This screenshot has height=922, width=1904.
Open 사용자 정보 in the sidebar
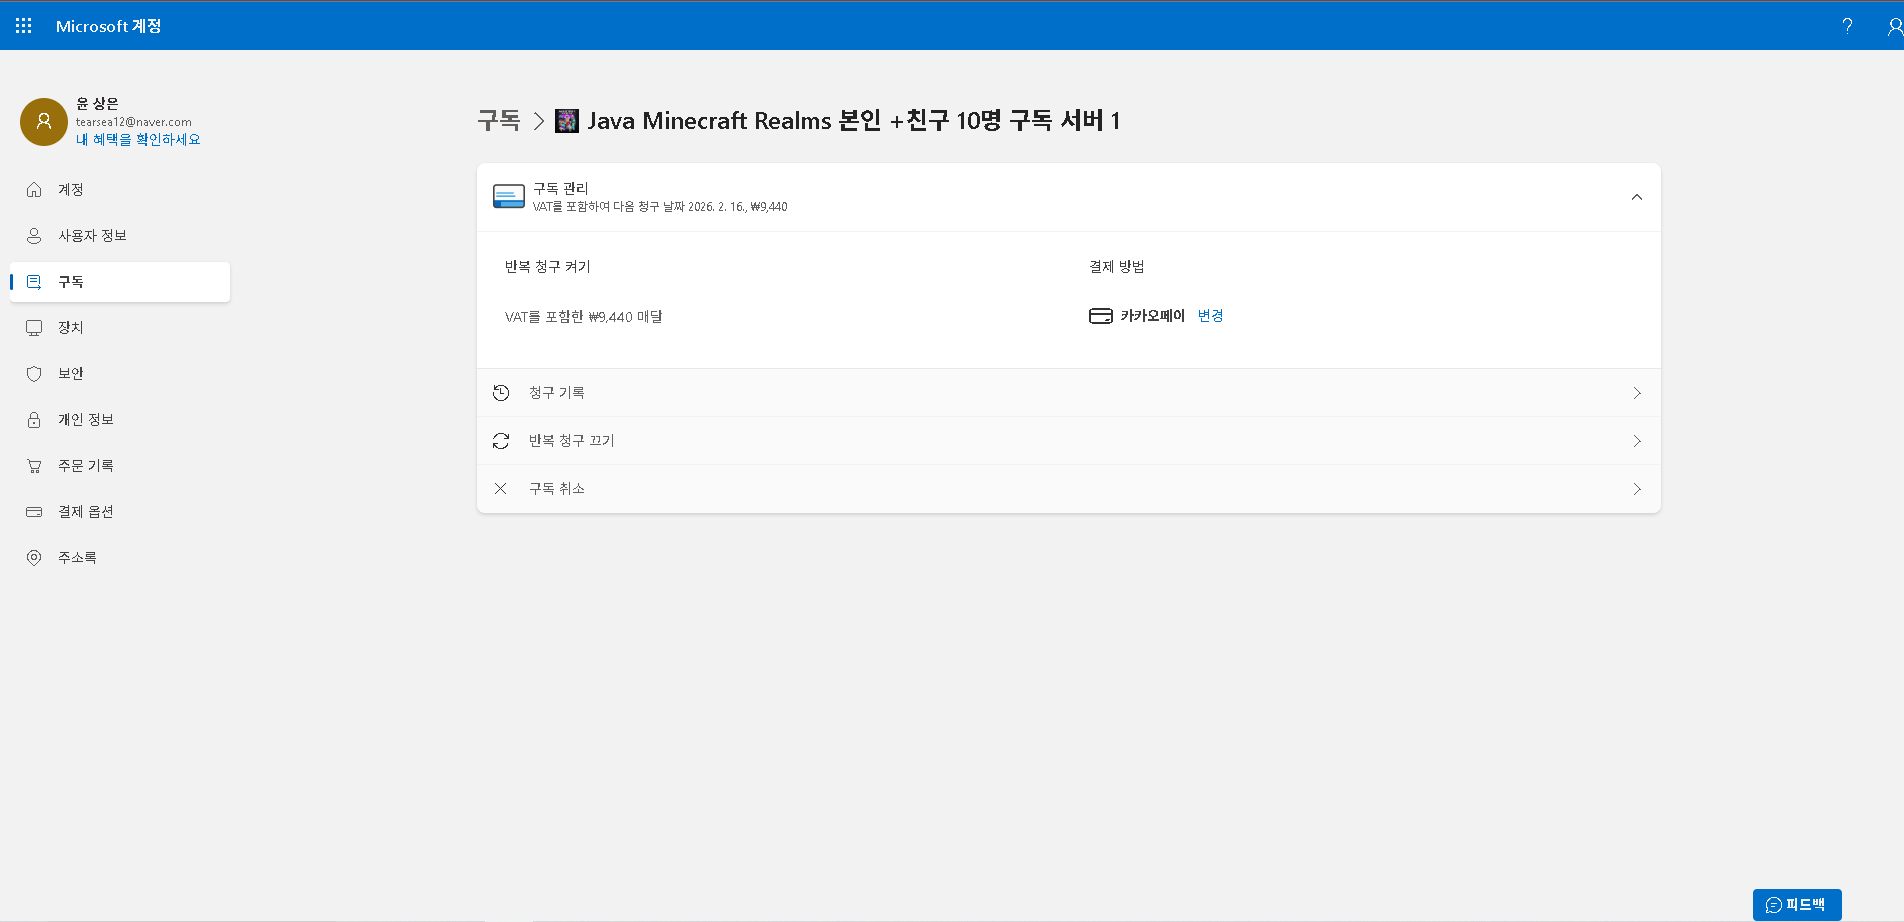point(120,236)
